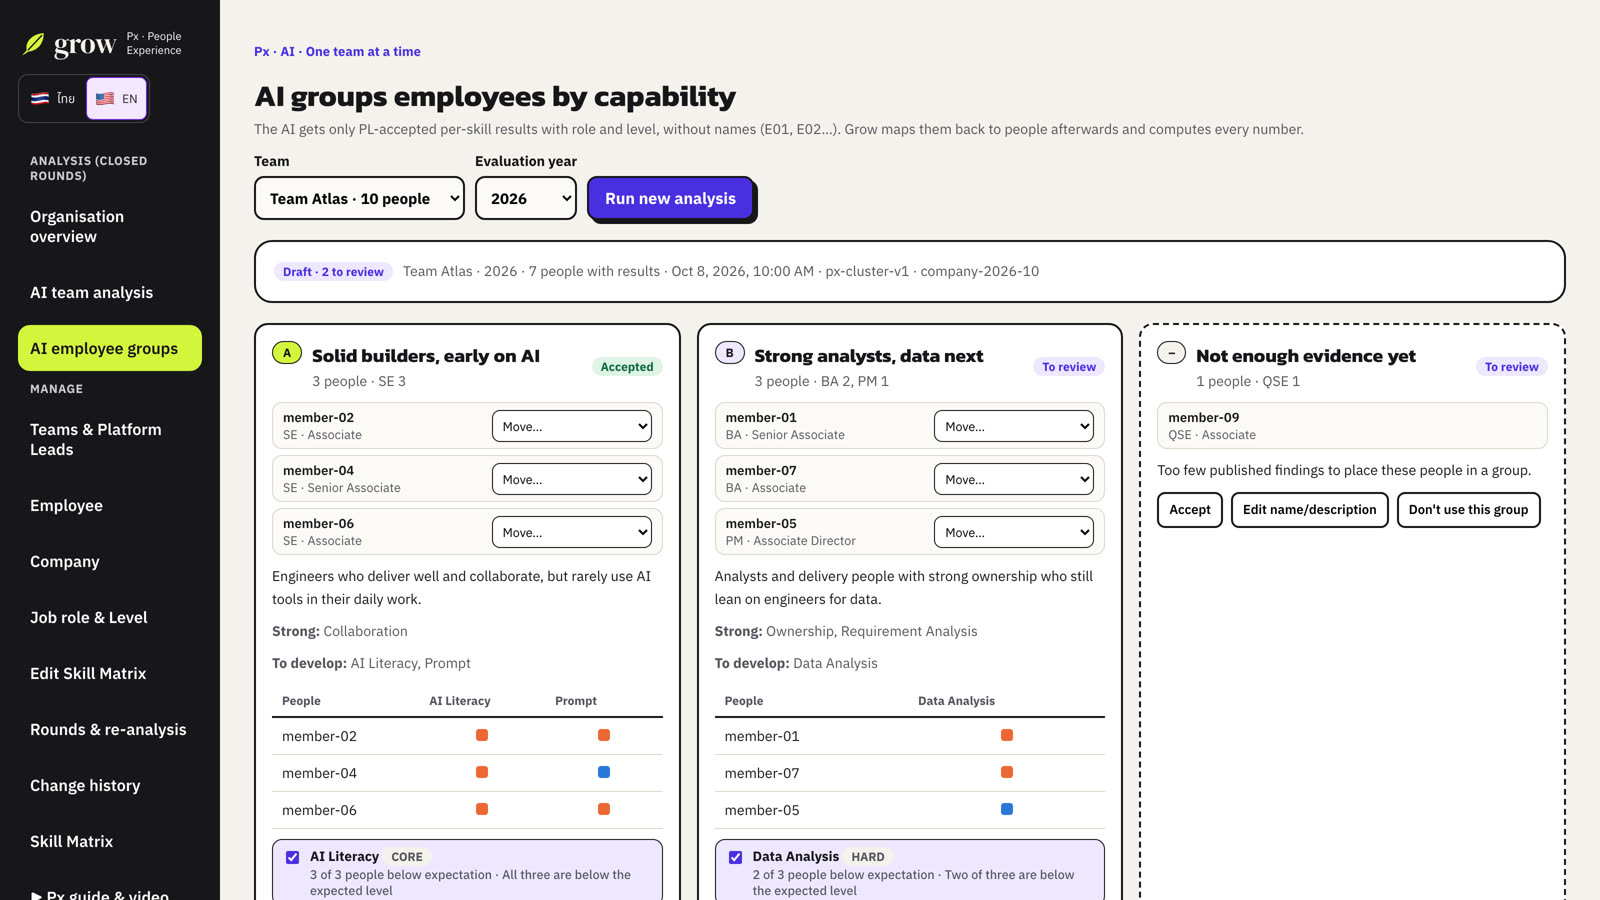Open Move dropdown for member-02

pos(572,426)
